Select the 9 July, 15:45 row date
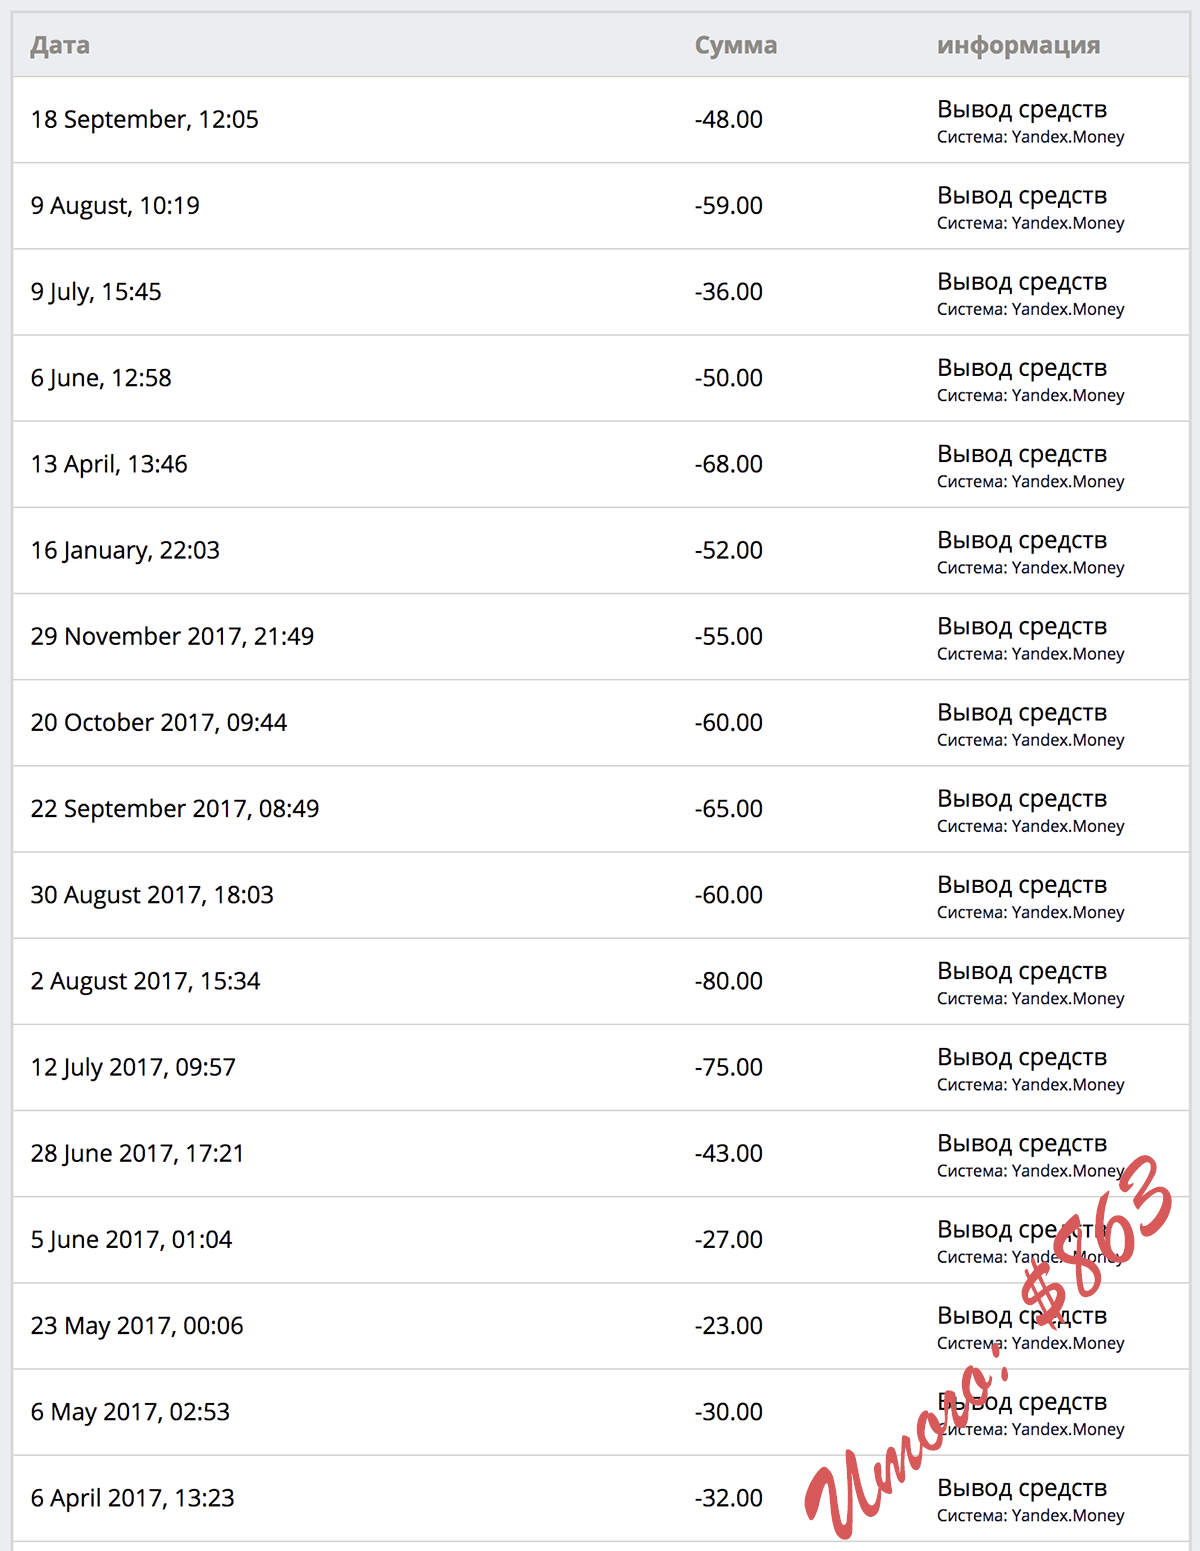Viewport: 1200px width, 1551px height. click(x=96, y=291)
